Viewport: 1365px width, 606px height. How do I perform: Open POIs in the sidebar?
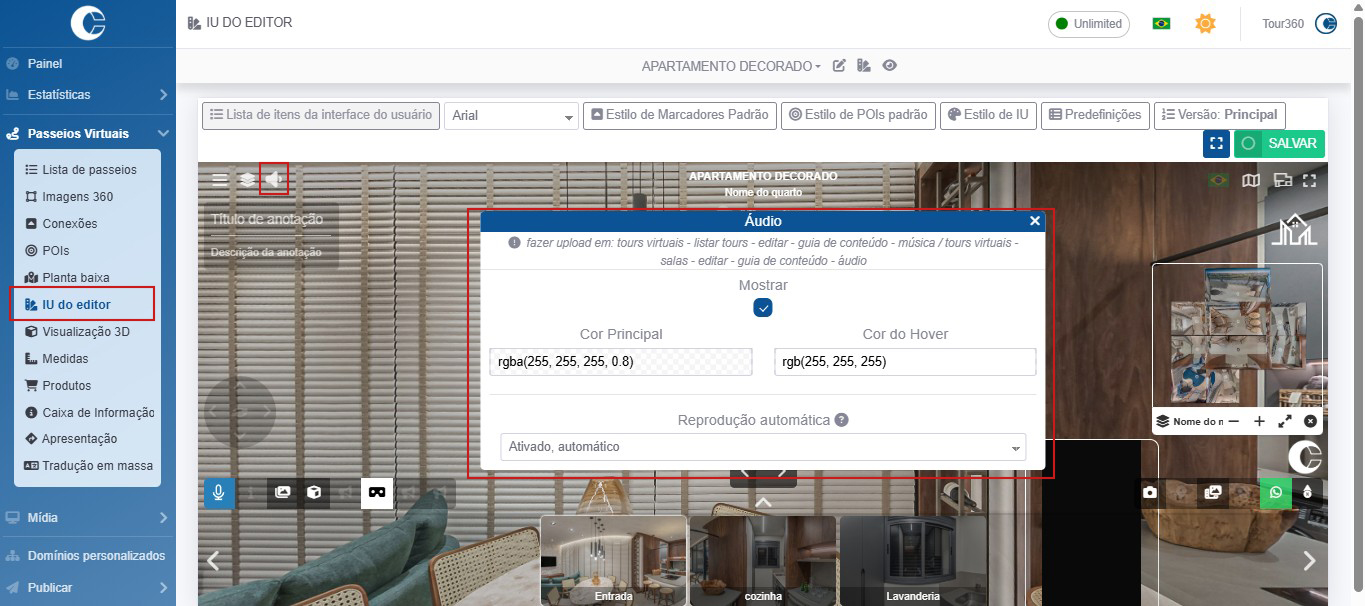pos(55,251)
